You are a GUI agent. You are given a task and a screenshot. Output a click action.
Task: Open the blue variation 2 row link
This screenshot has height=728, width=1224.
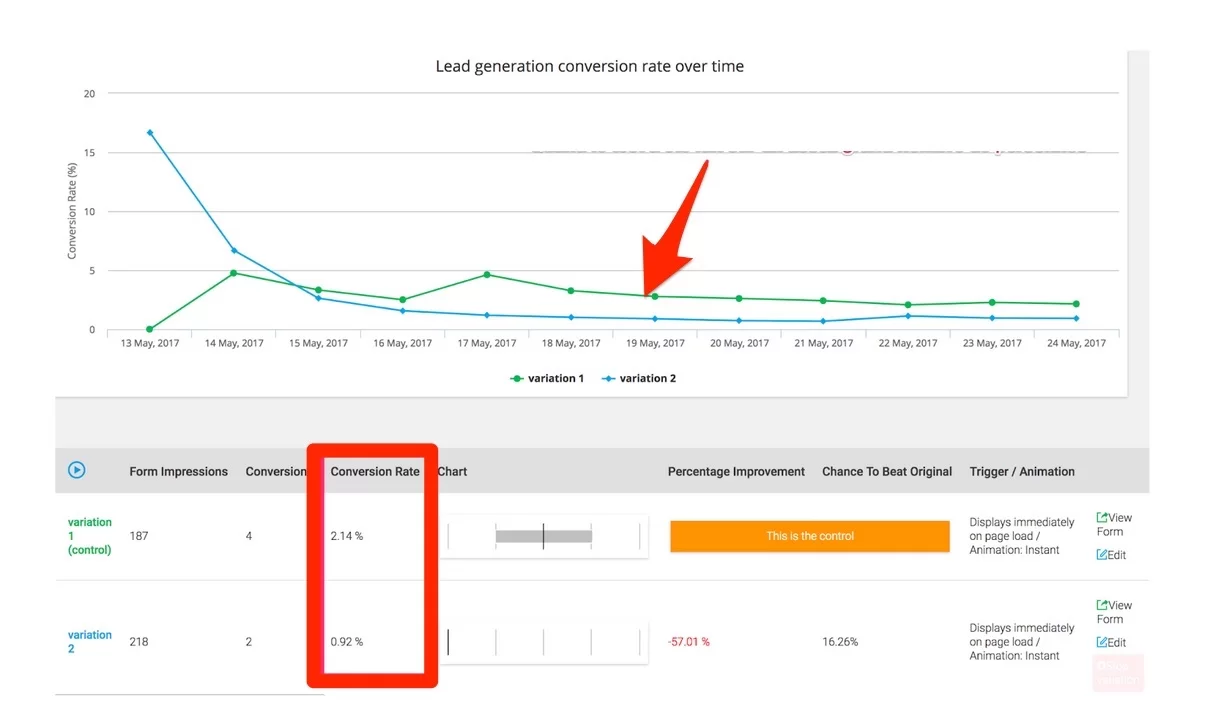click(x=89, y=641)
